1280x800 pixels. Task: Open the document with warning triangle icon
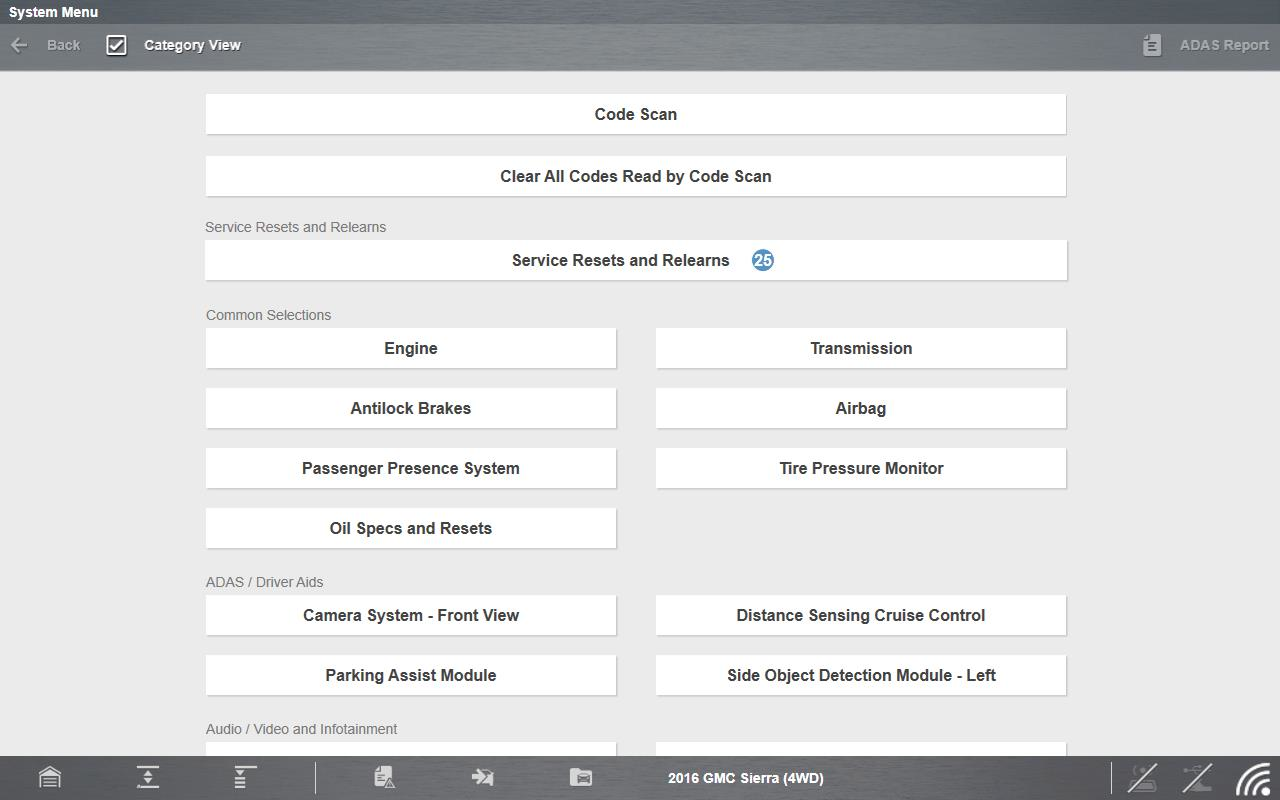point(384,777)
